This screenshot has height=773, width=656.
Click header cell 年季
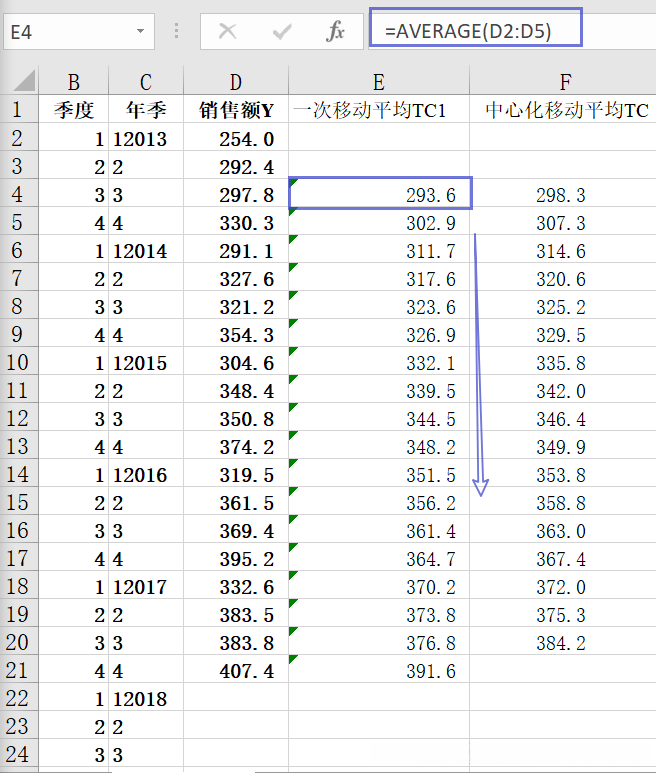[146, 109]
